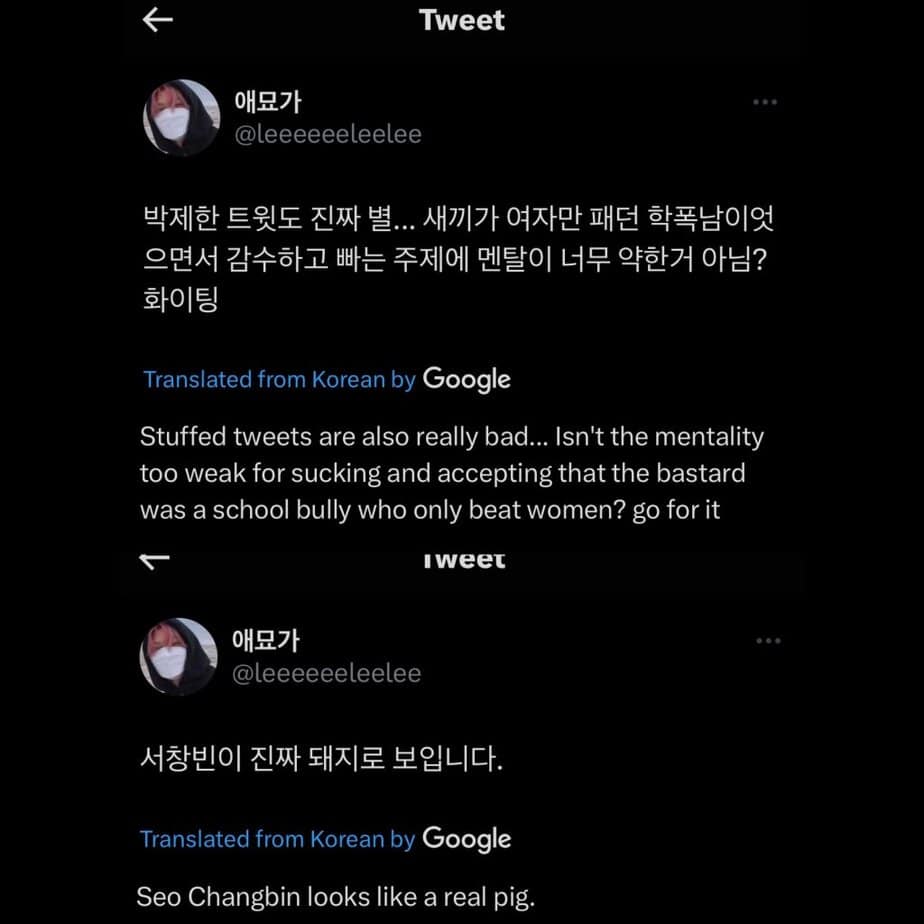The height and width of the screenshot is (924, 924).
Task: Click the back arrow beside the full Tweet header
Action: click(x=158, y=22)
